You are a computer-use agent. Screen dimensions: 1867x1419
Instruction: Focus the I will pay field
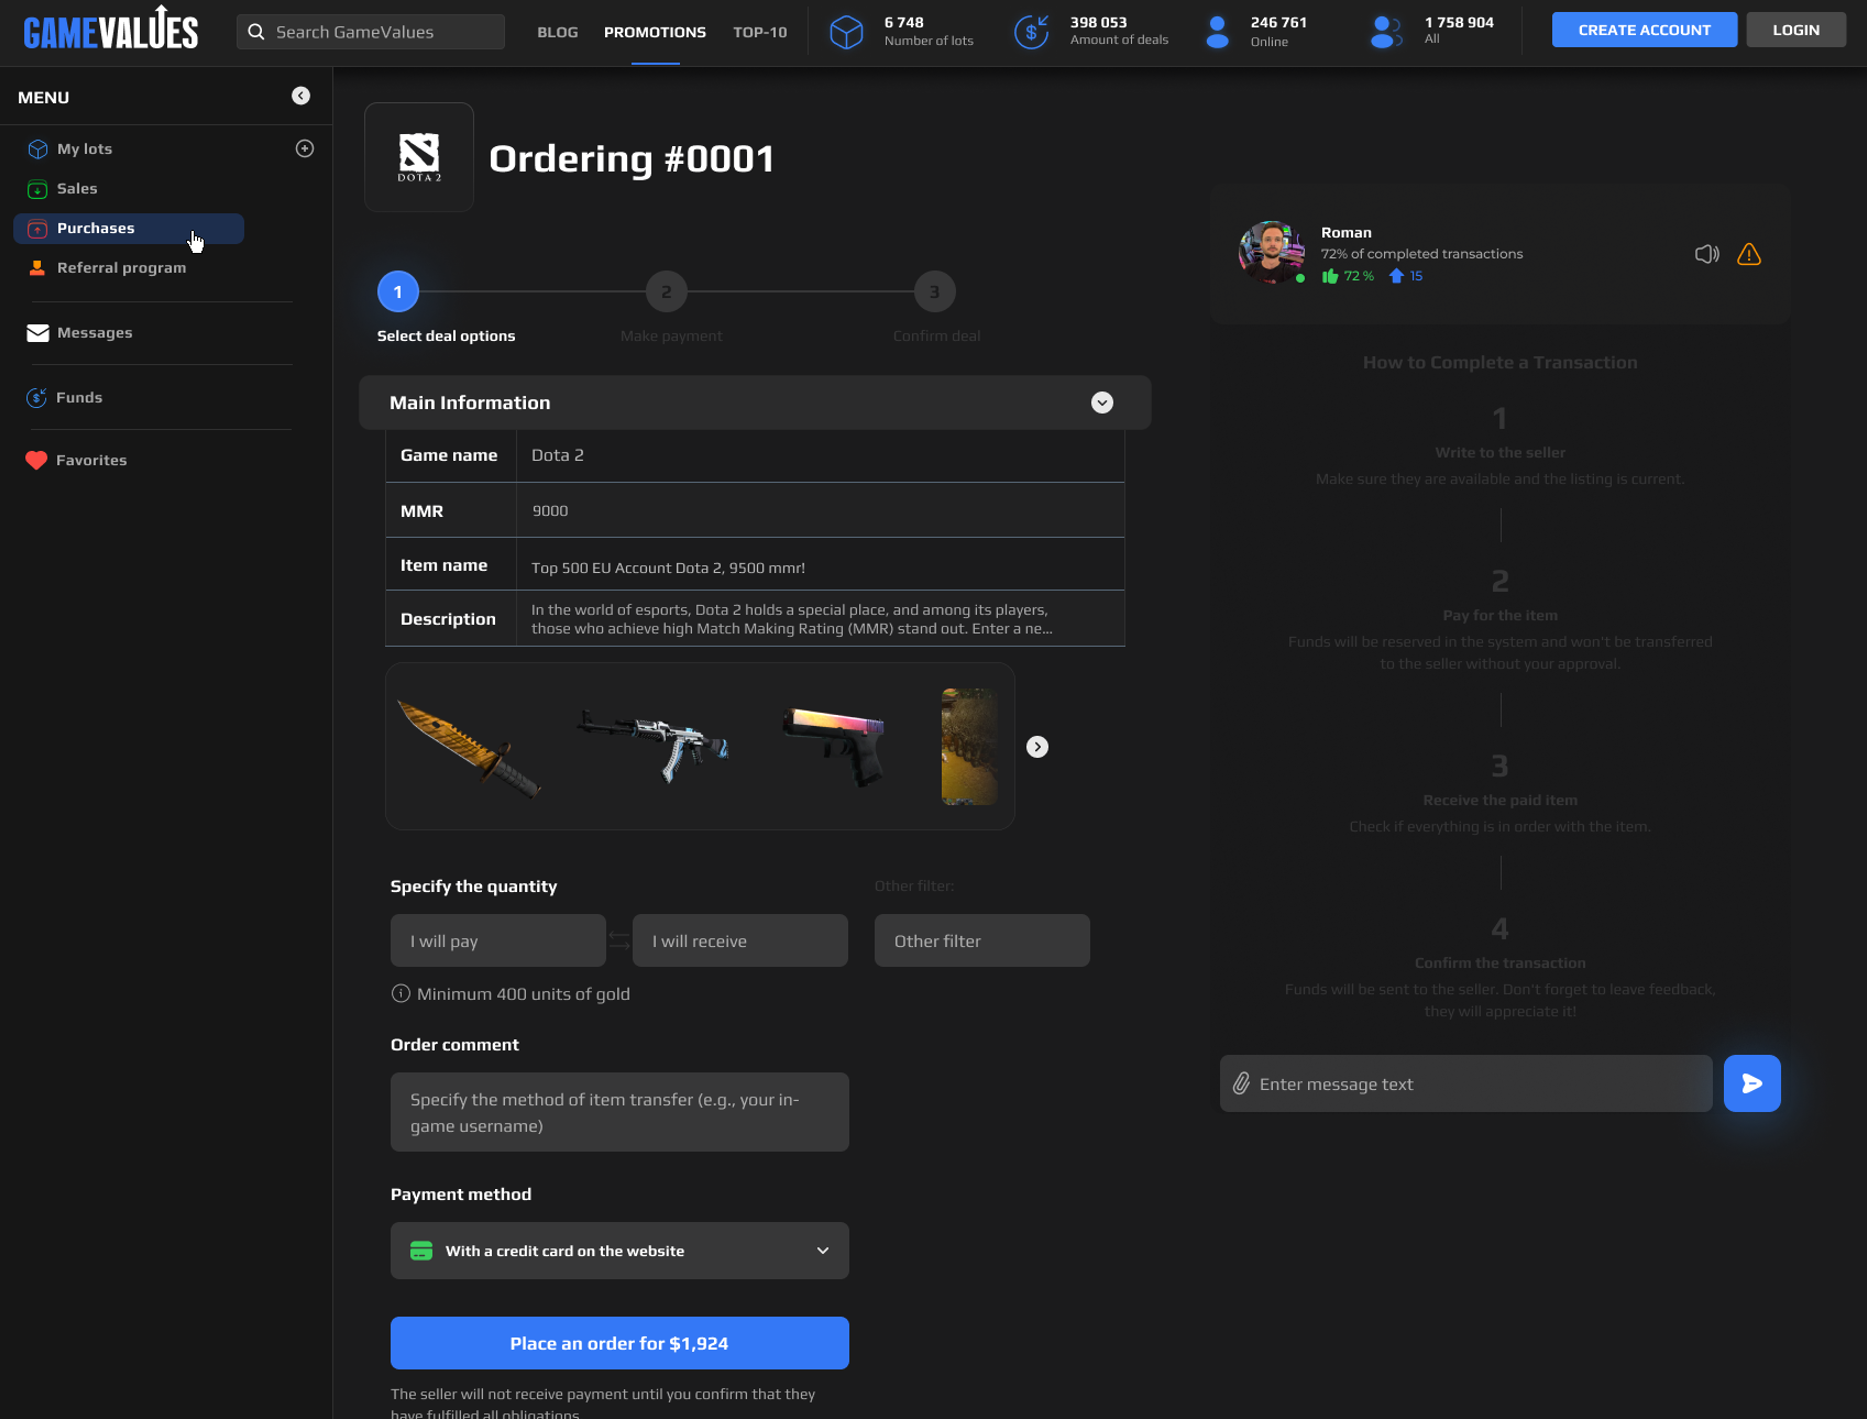(498, 940)
